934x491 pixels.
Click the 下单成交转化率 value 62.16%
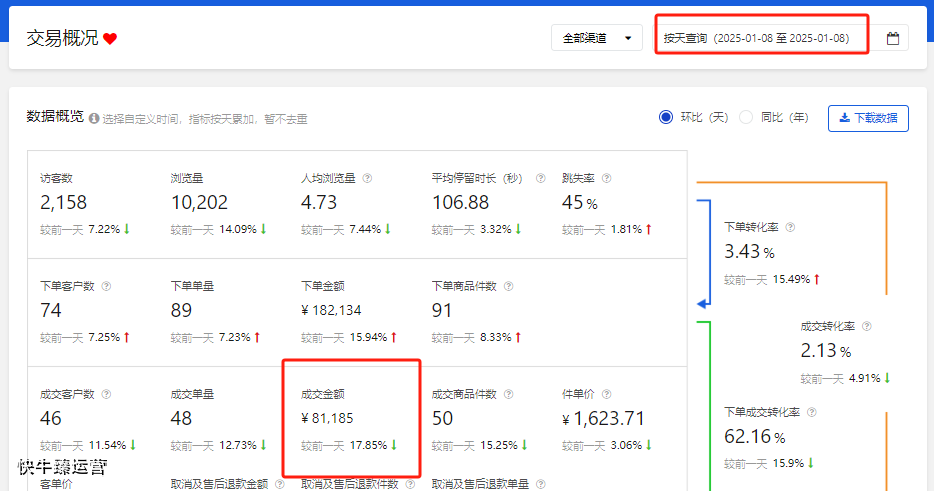click(755, 437)
